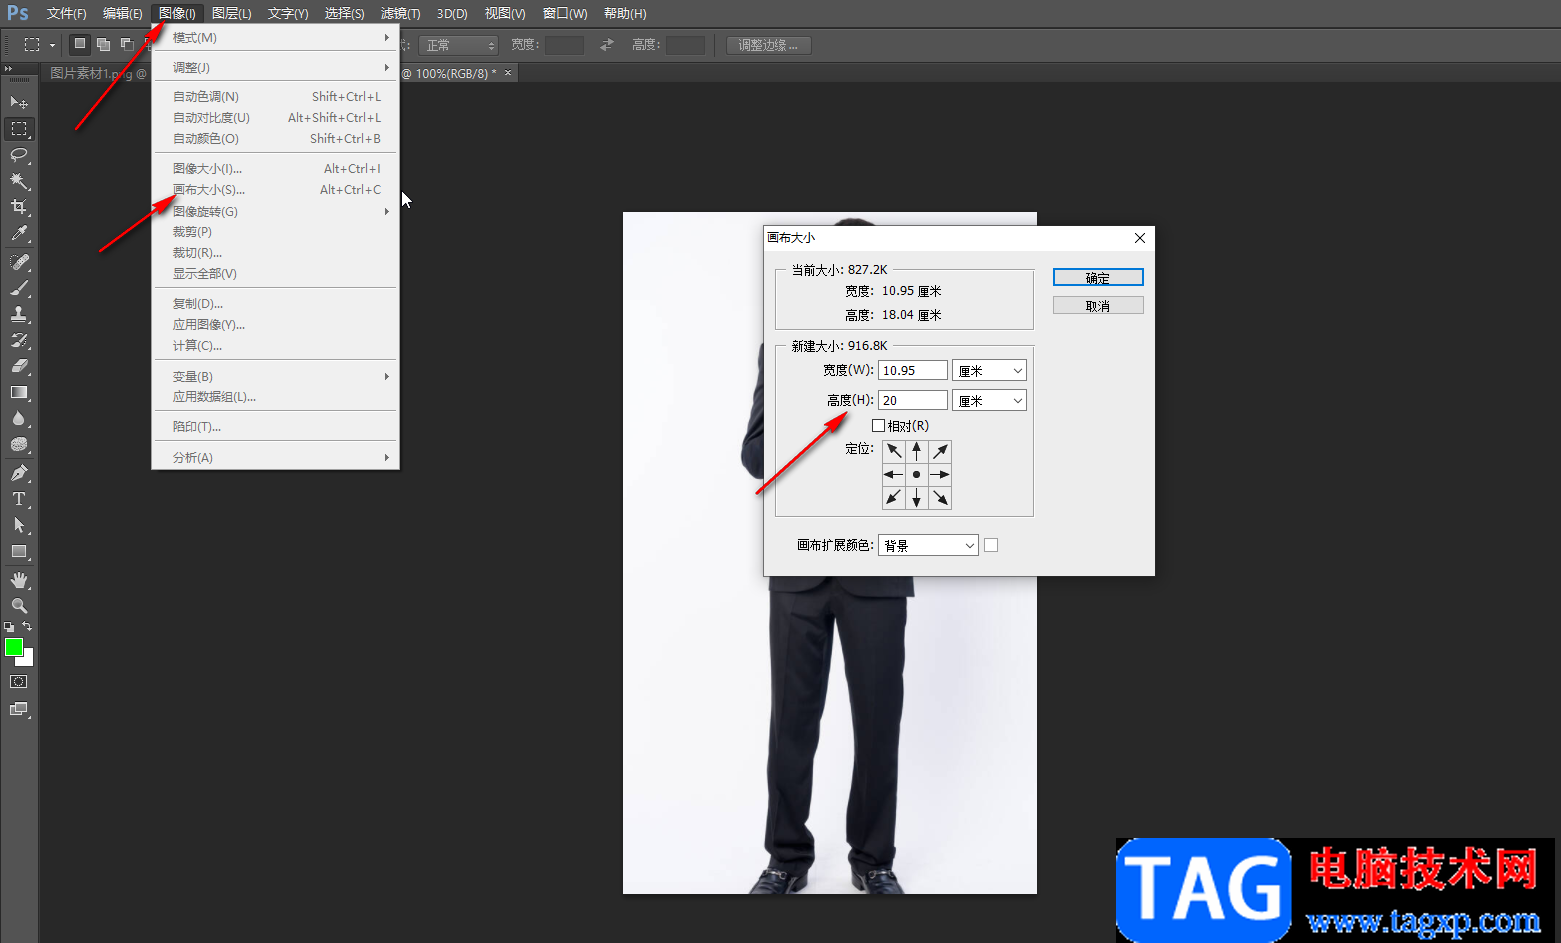The height and width of the screenshot is (943, 1561).
Task: Select the Zoom tool
Action: tap(19, 606)
